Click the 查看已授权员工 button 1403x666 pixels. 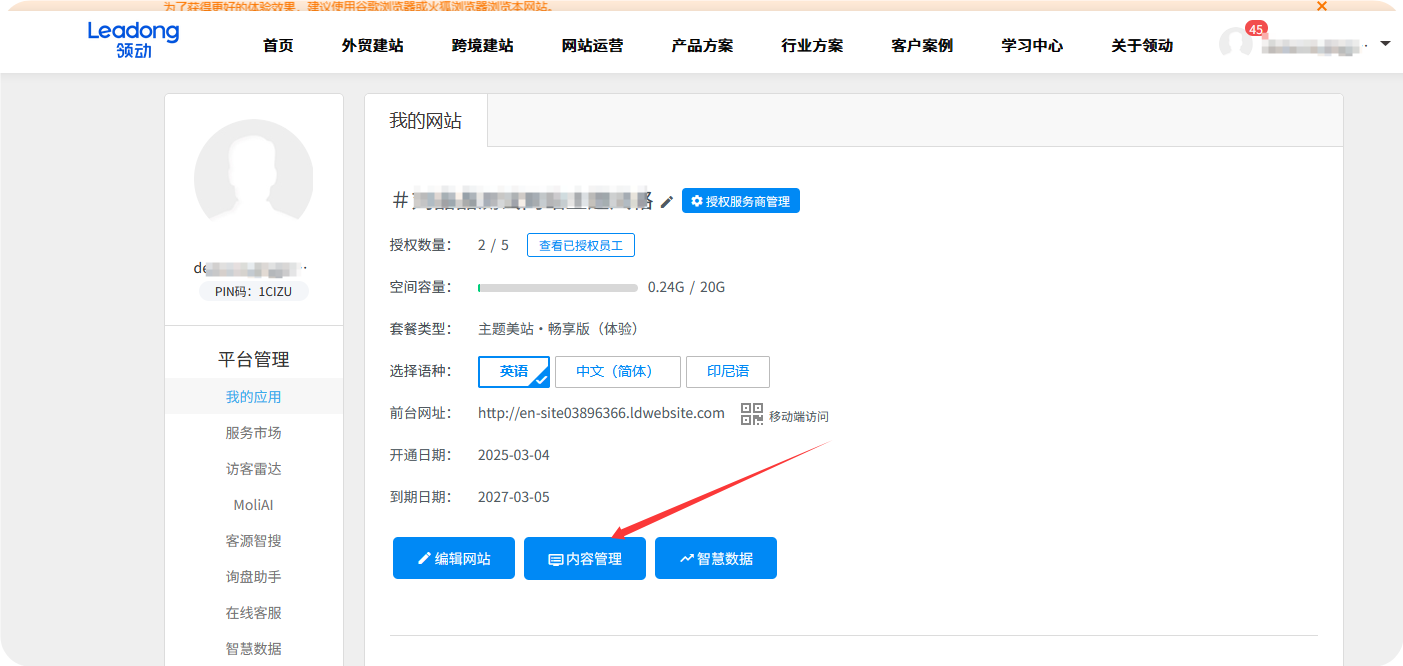pos(581,245)
